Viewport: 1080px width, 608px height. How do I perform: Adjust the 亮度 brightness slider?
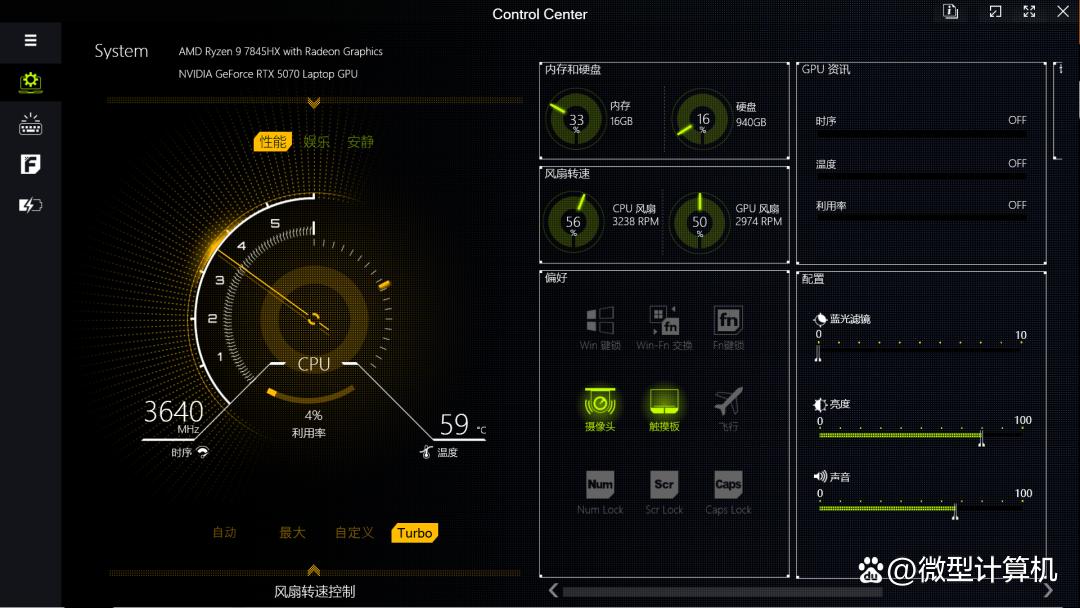click(x=981, y=436)
